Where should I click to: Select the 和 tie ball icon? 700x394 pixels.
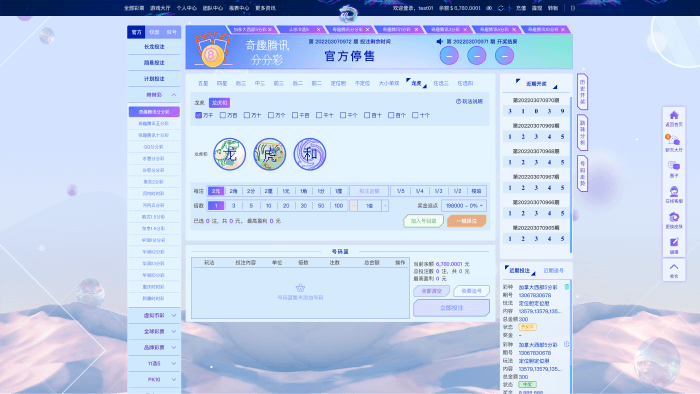(310, 154)
